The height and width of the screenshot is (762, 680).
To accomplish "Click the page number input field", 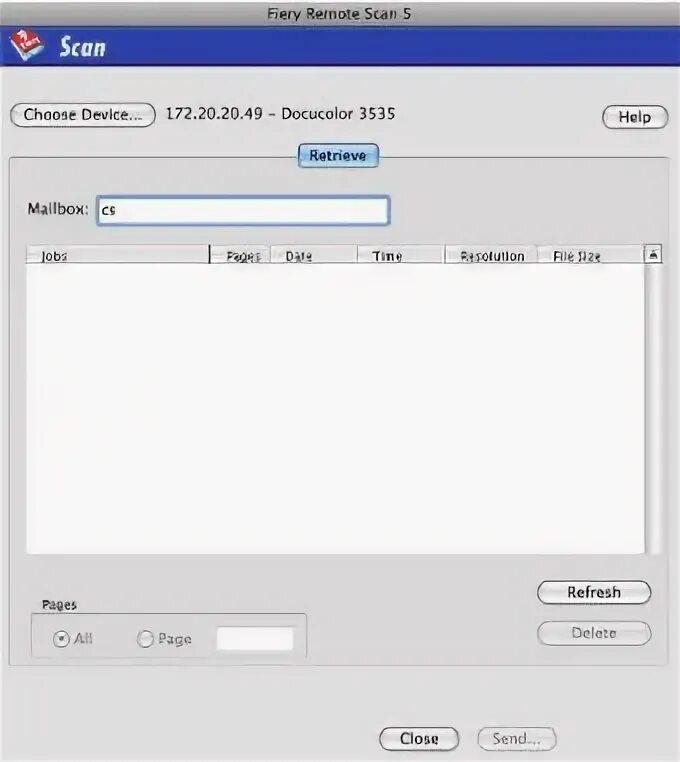I will 255,639.
